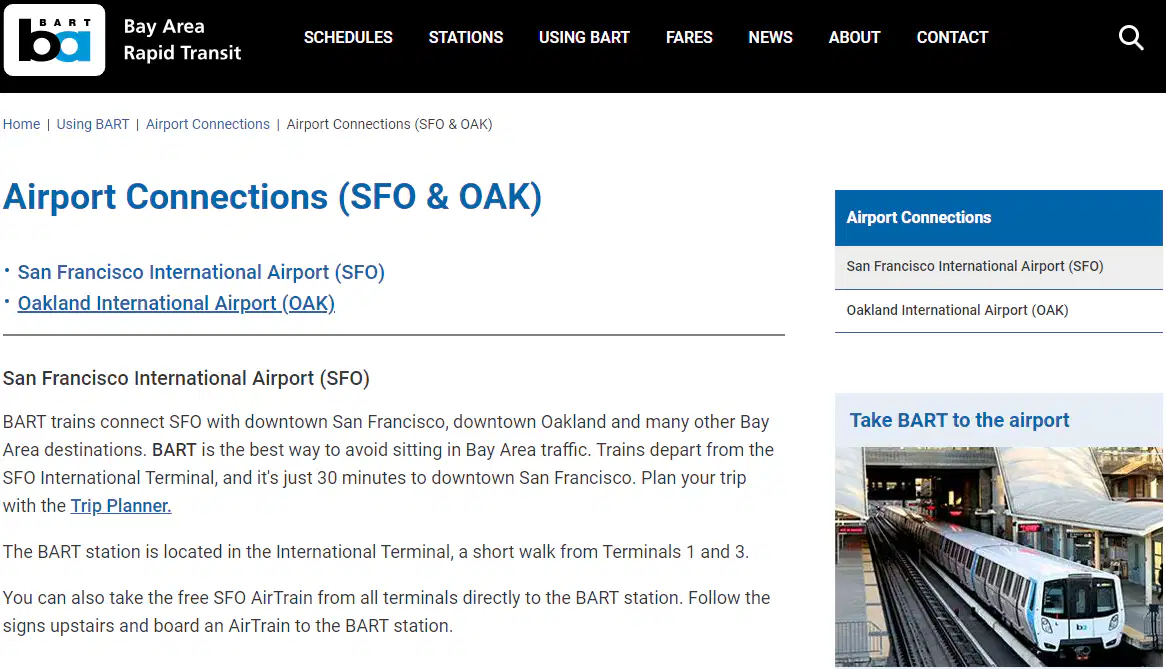Open the Contact menu item
The width and height of the screenshot is (1166, 669).
pos(952,37)
